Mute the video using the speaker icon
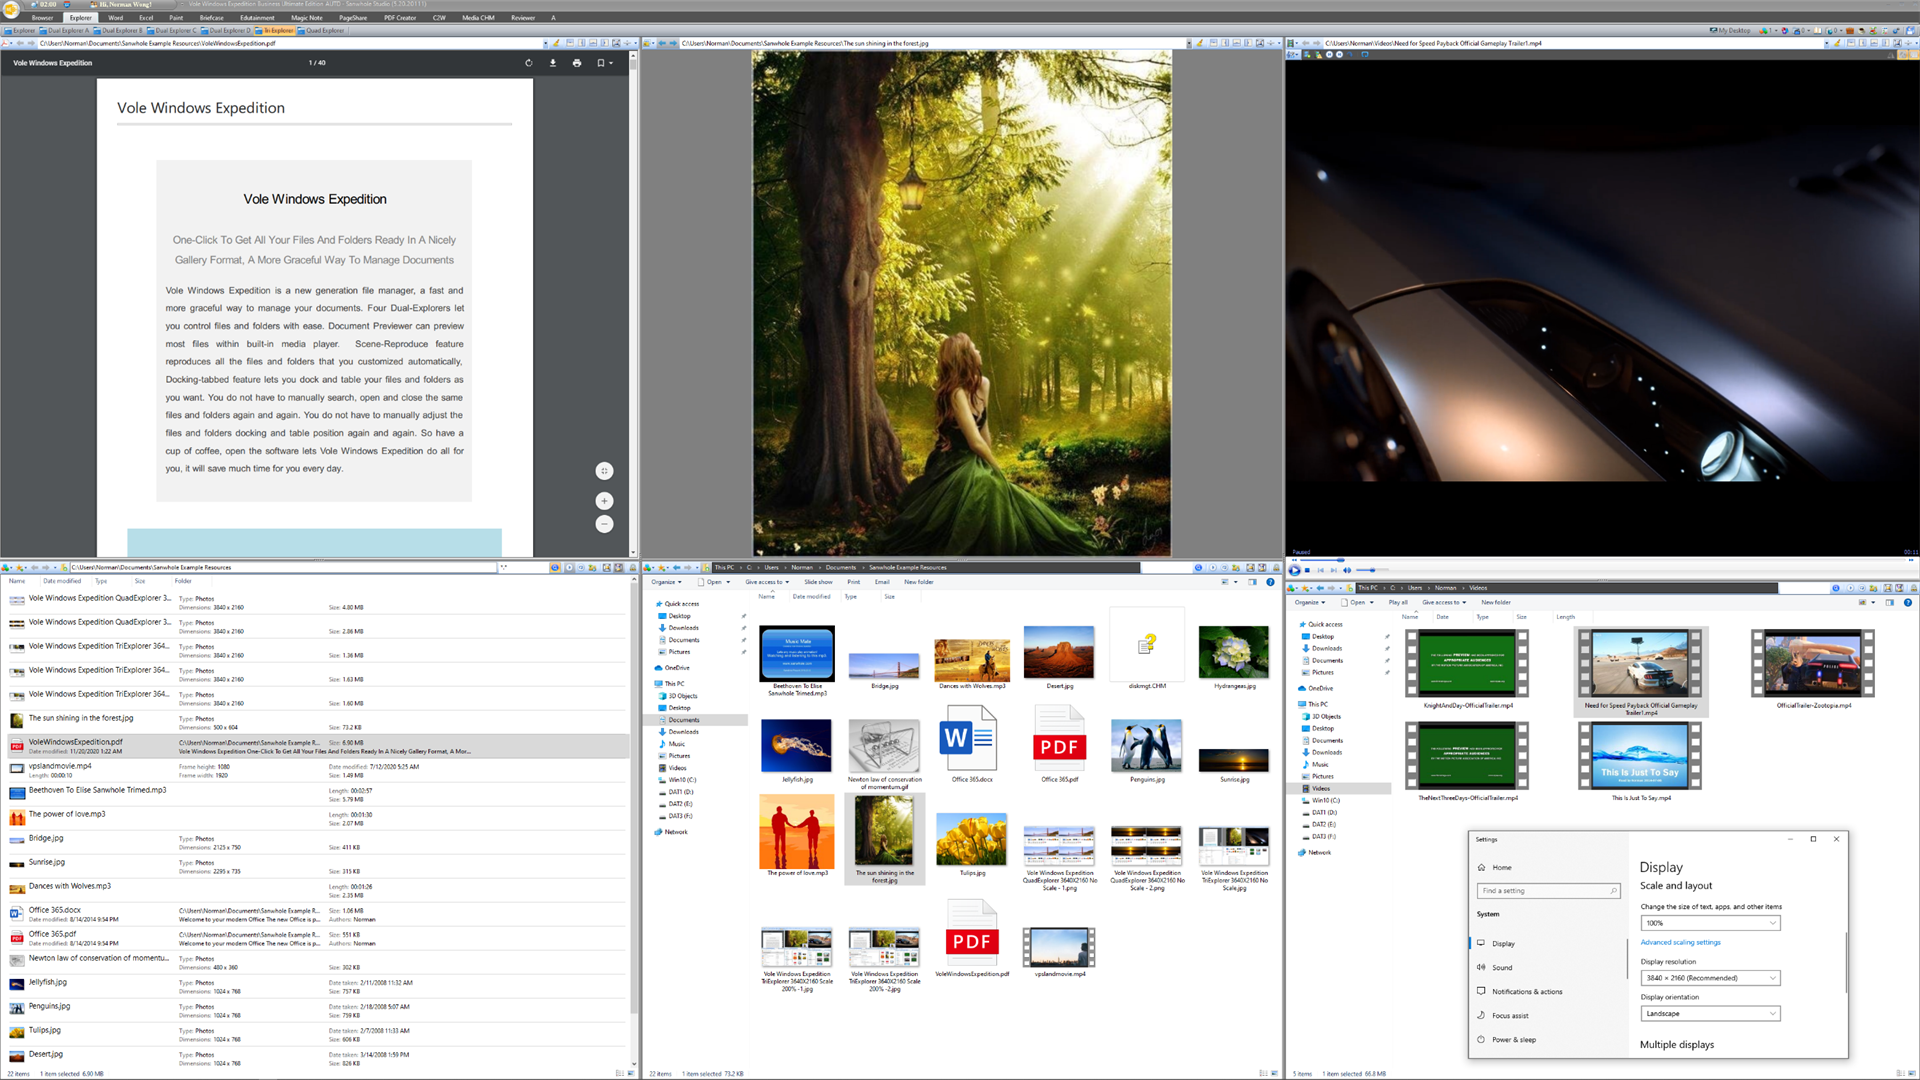This screenshot has width=1920, height=1080. point(1347,570)
